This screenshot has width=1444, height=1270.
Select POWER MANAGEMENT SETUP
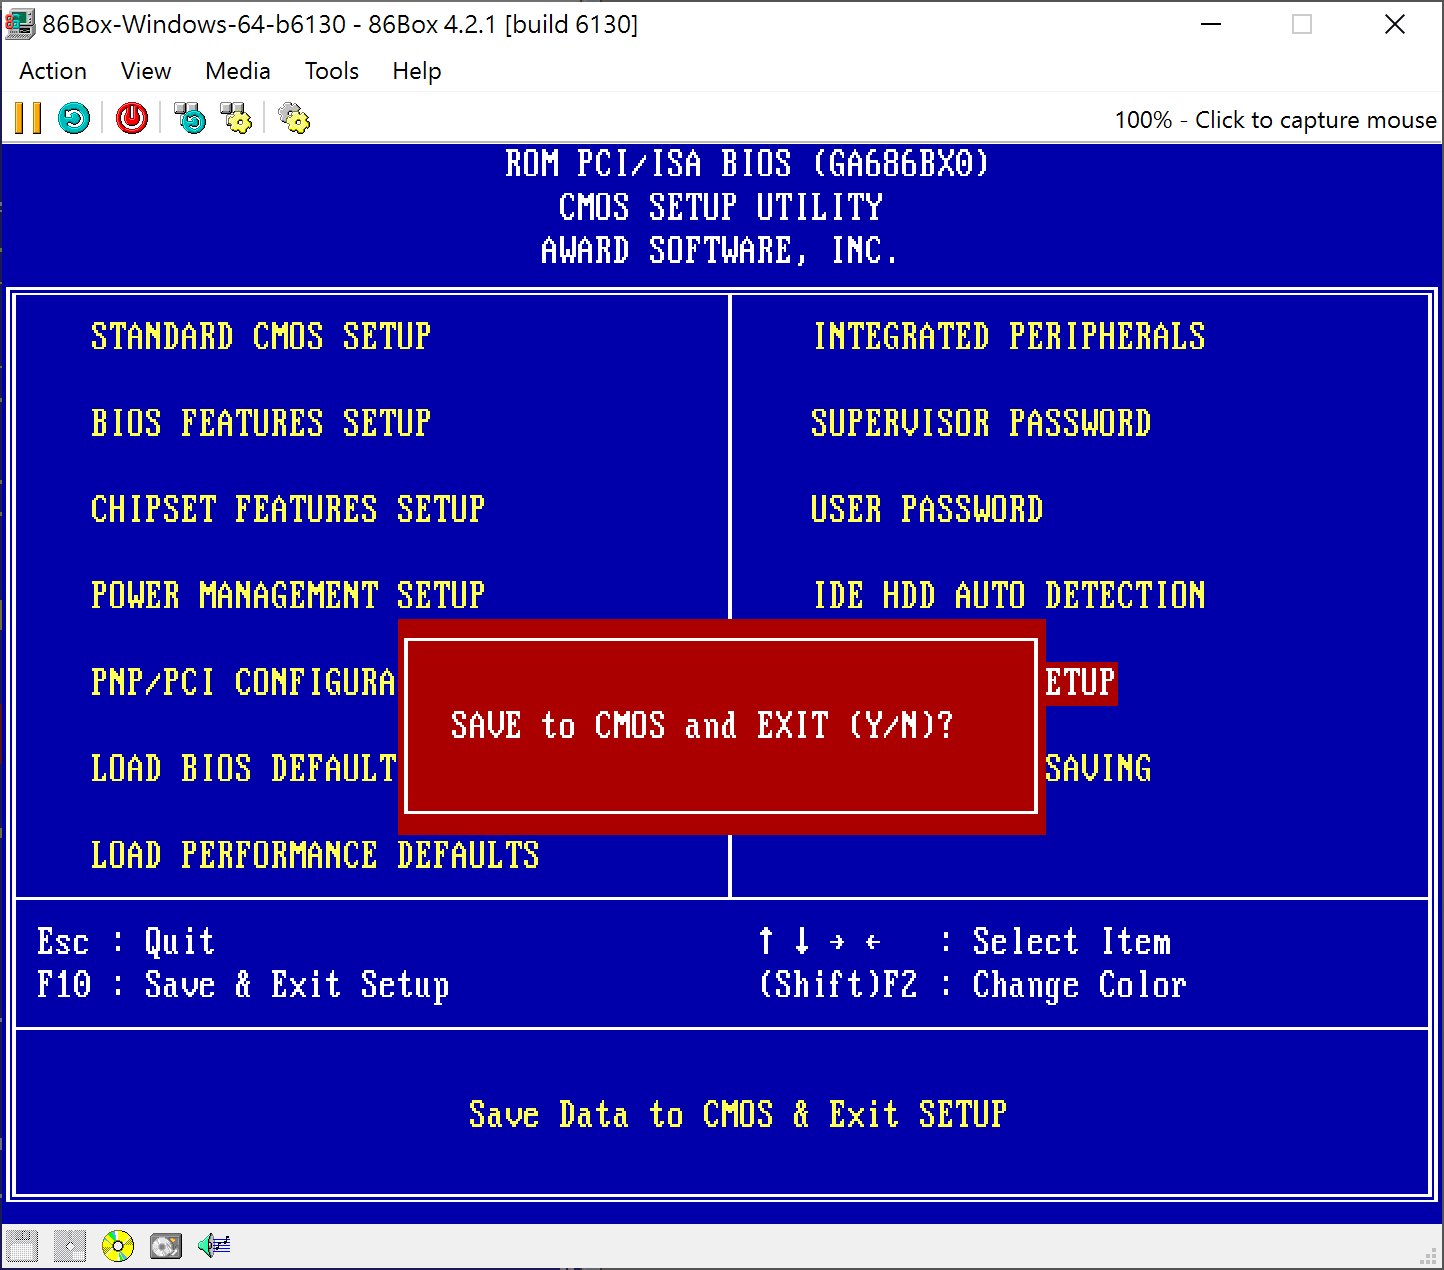[x=288, y=596]
